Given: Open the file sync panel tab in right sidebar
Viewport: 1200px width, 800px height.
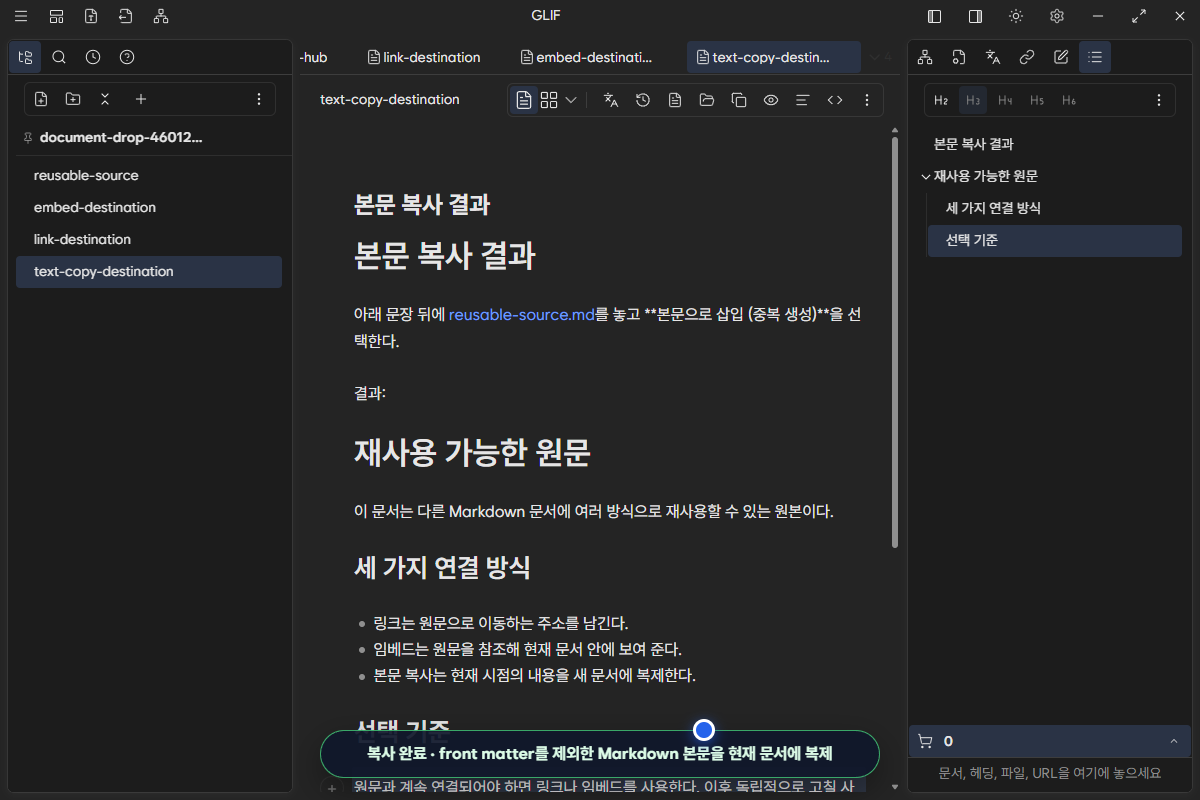Looking at the screenshot, I should pos(959,57).
